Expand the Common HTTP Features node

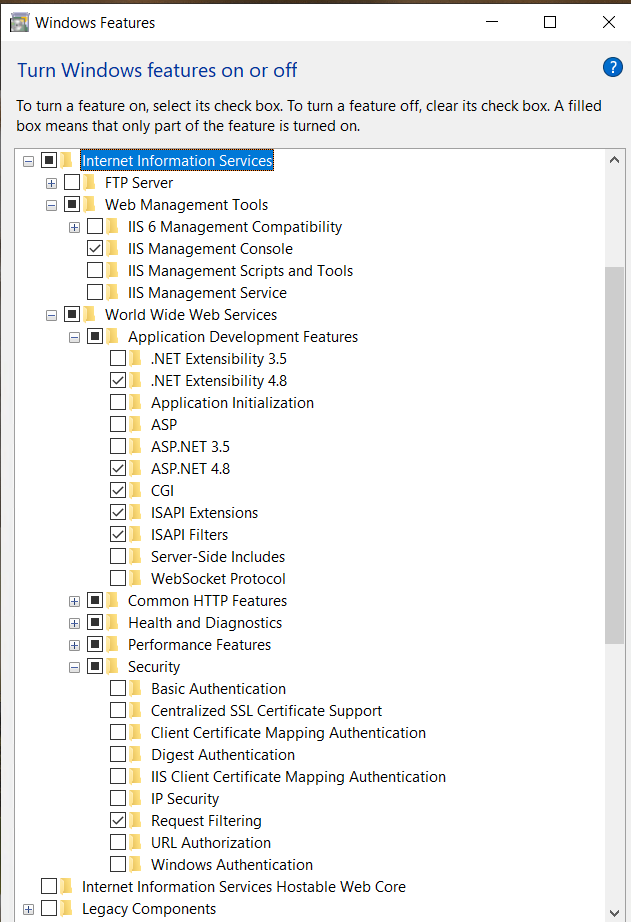[x=74, y=601]
